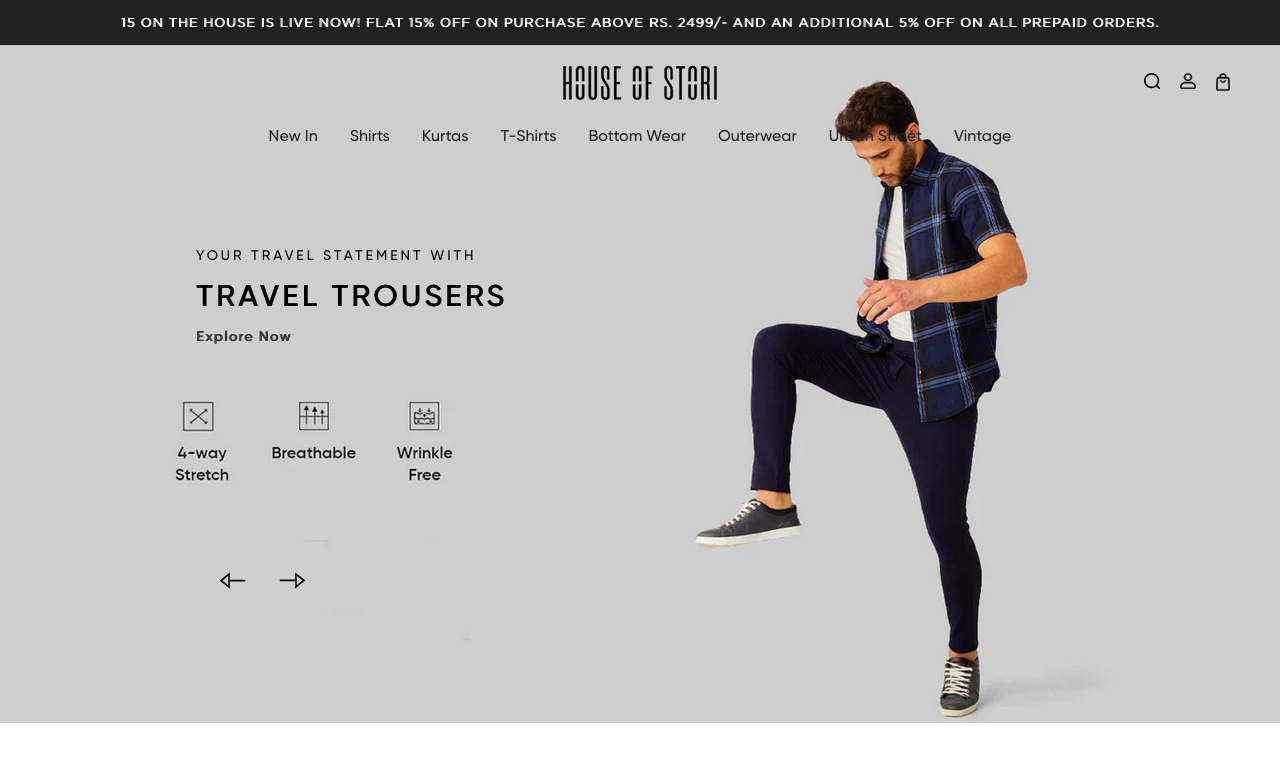Open the search icon in header
Screen dimensions: 1280x780
click(1152, 82)
